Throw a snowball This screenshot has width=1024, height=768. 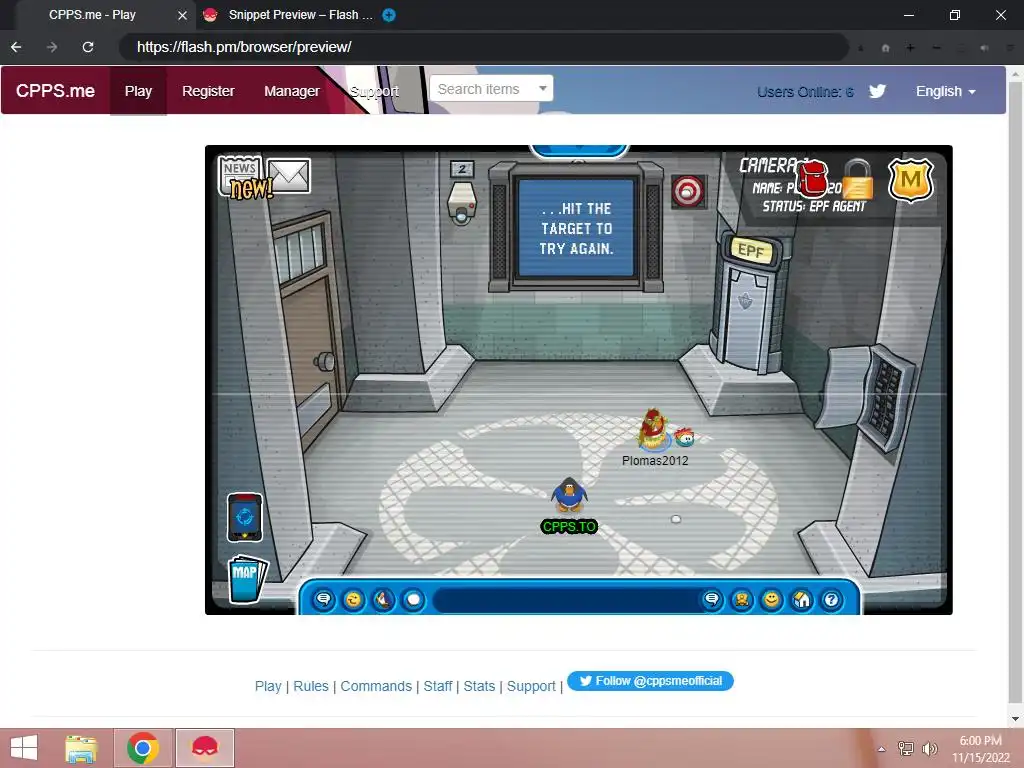tap(413, 599)
